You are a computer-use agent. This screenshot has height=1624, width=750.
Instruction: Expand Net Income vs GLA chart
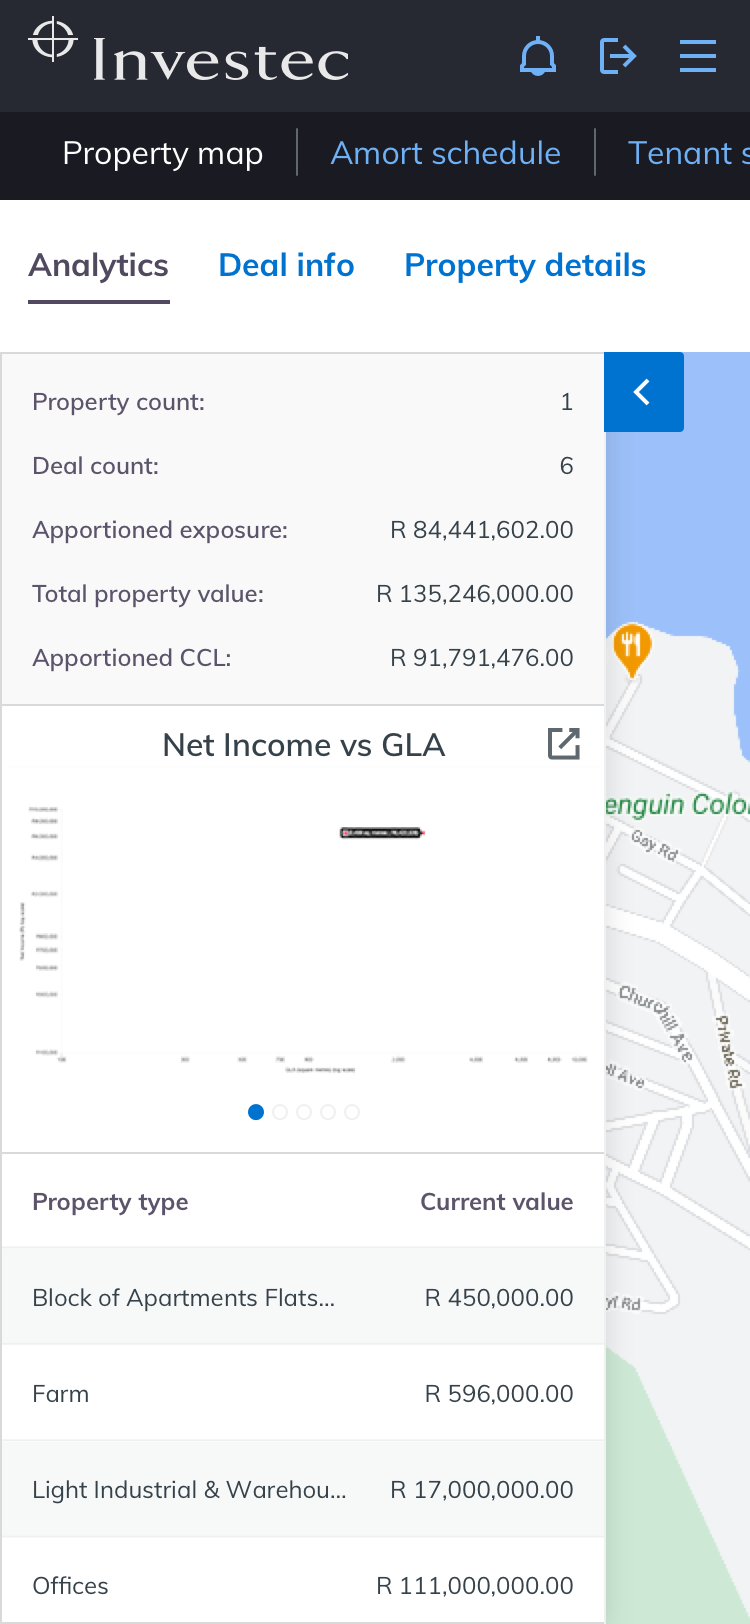click(564, 744)
